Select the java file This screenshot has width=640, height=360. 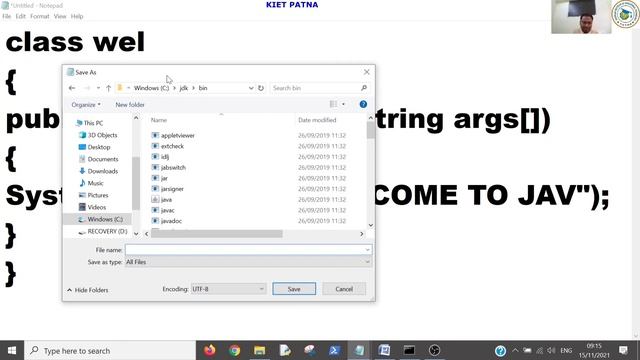coord(166,199)
